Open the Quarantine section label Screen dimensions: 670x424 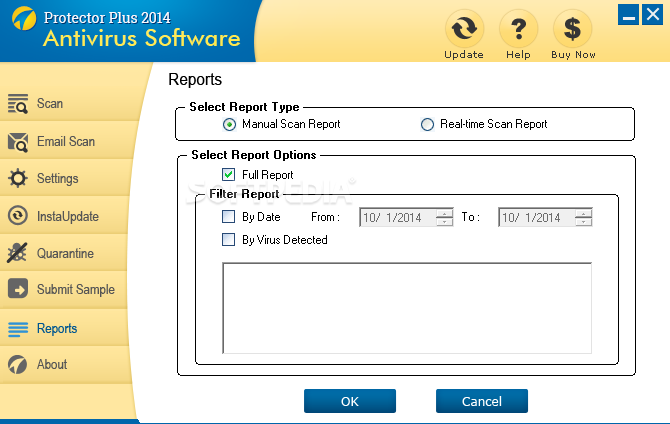point(65,253)
